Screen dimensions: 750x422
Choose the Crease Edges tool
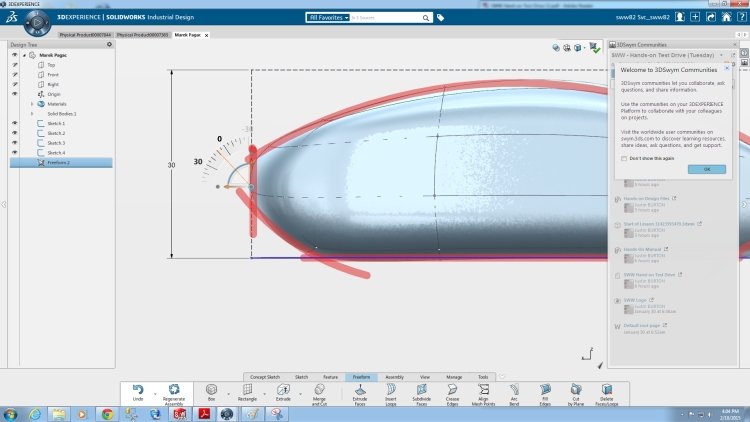pyautogui.click(x=451, y=392)
